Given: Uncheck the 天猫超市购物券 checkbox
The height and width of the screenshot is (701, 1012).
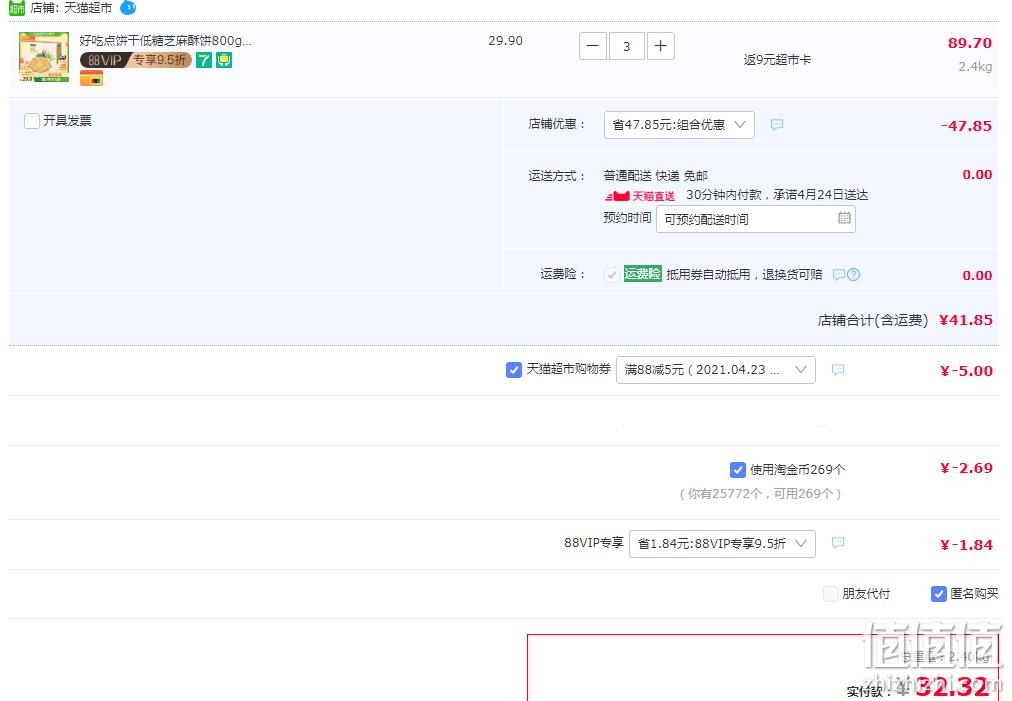Looking at the screenshot, I should click(514, 370).
